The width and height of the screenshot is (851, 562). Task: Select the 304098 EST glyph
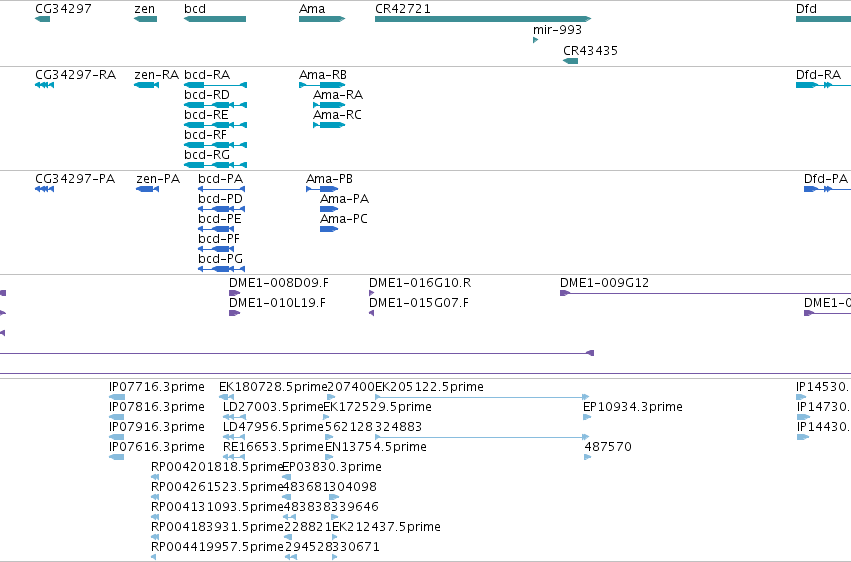click(334, 497)
